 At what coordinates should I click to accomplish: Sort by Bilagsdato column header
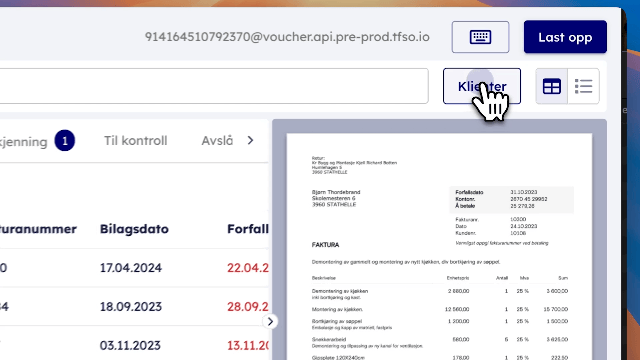point(134,229)
